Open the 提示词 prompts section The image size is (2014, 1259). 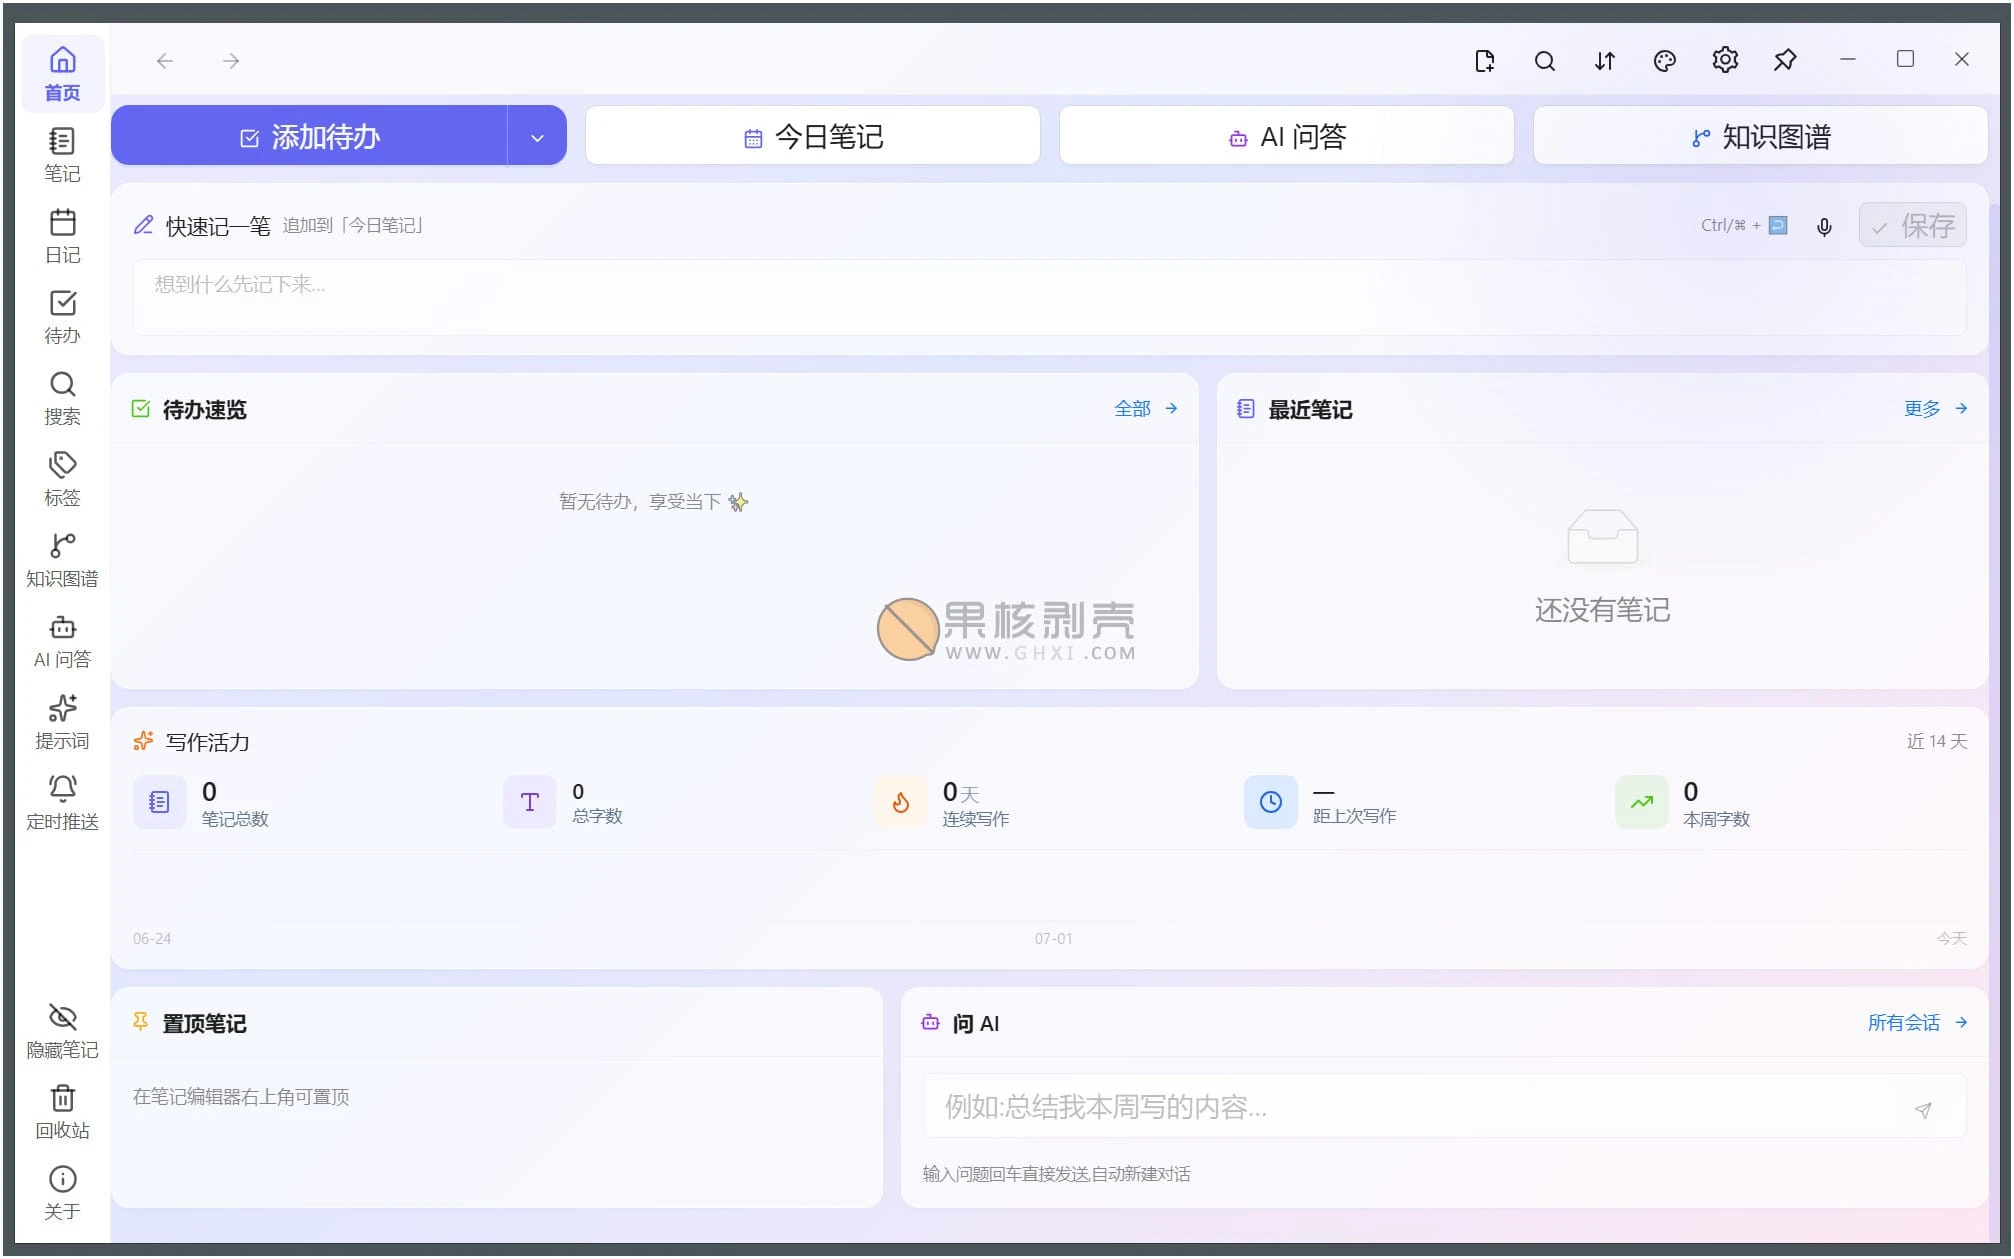62,722
